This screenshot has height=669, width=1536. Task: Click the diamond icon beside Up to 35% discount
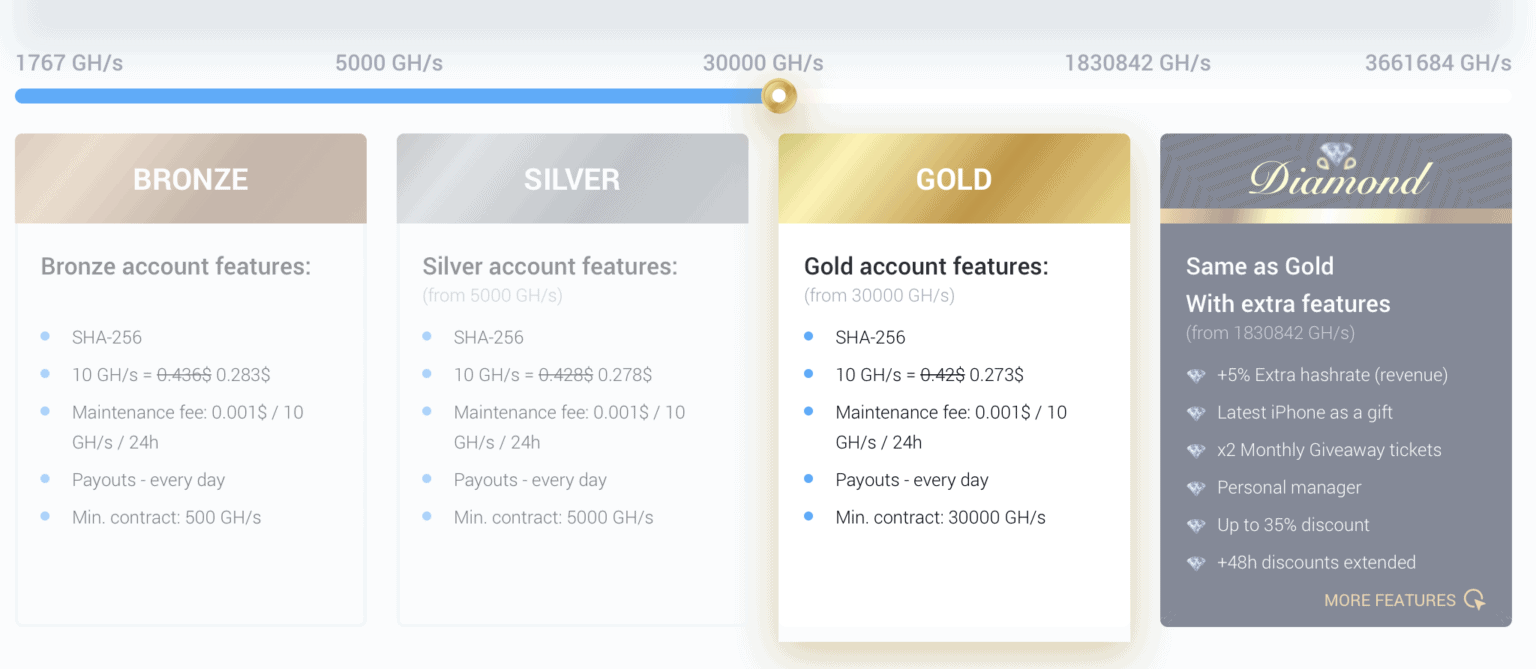[1196, 525]
